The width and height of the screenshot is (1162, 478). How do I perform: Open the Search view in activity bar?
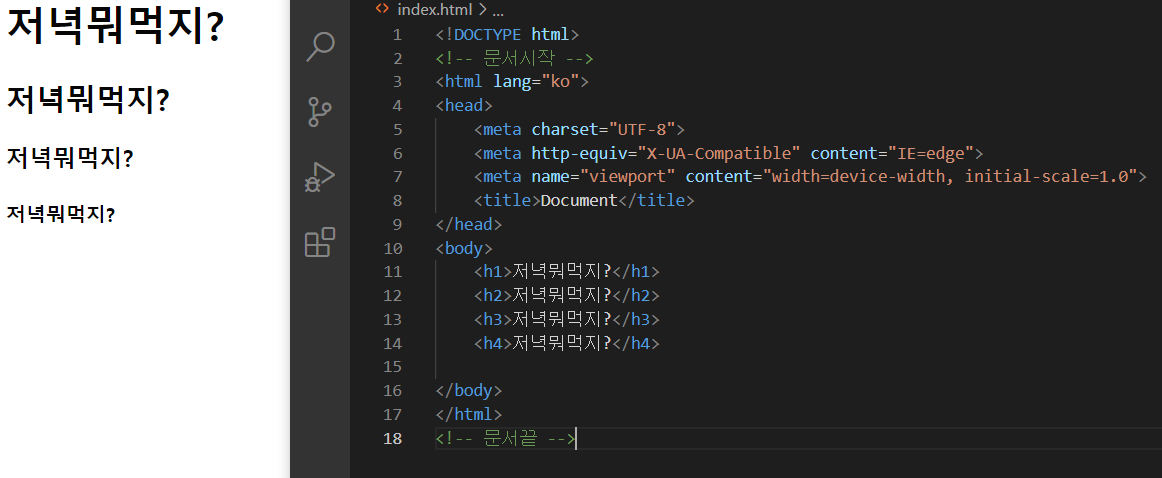(320, 47)
